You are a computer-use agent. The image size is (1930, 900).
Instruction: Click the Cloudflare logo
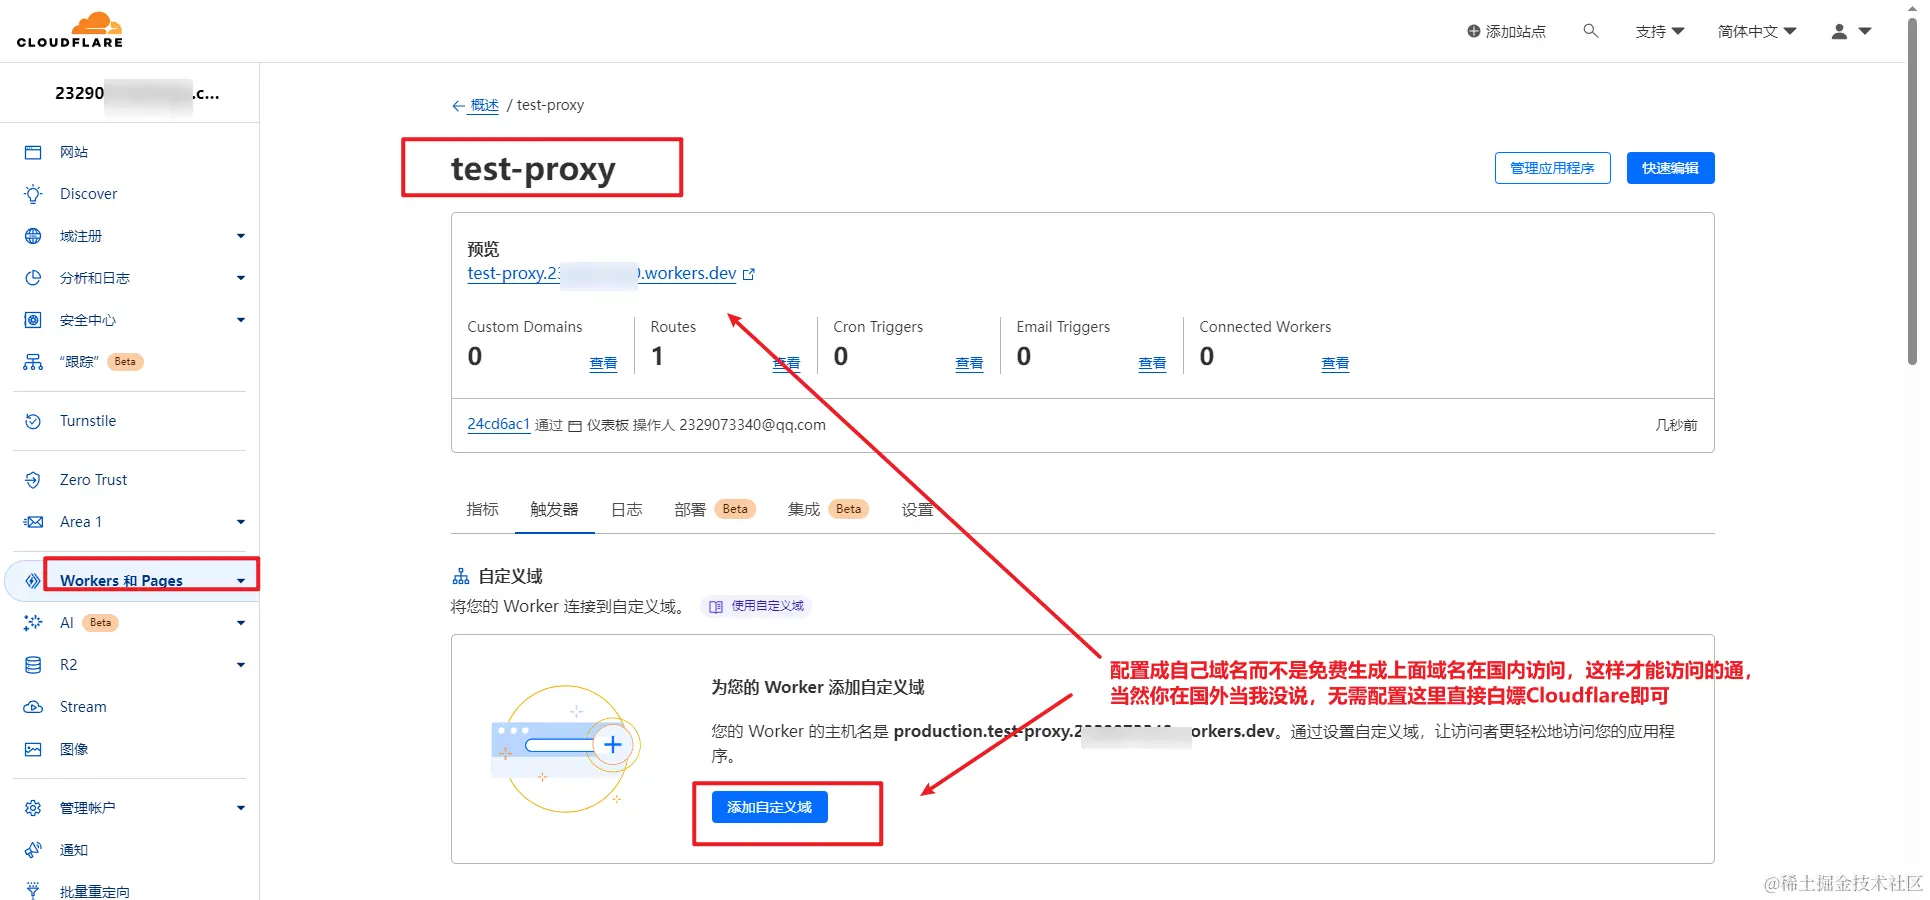point(70,30)
